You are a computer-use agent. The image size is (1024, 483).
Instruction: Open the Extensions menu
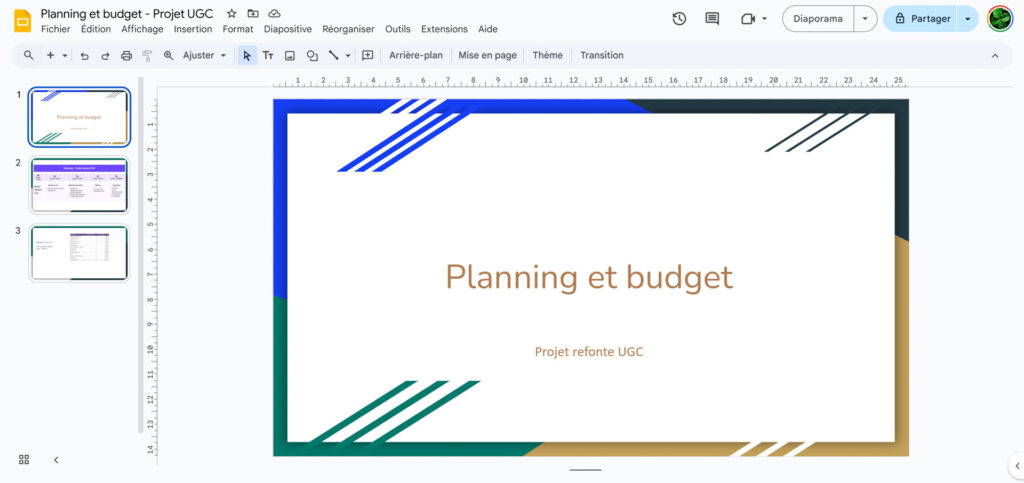point(444,29)
